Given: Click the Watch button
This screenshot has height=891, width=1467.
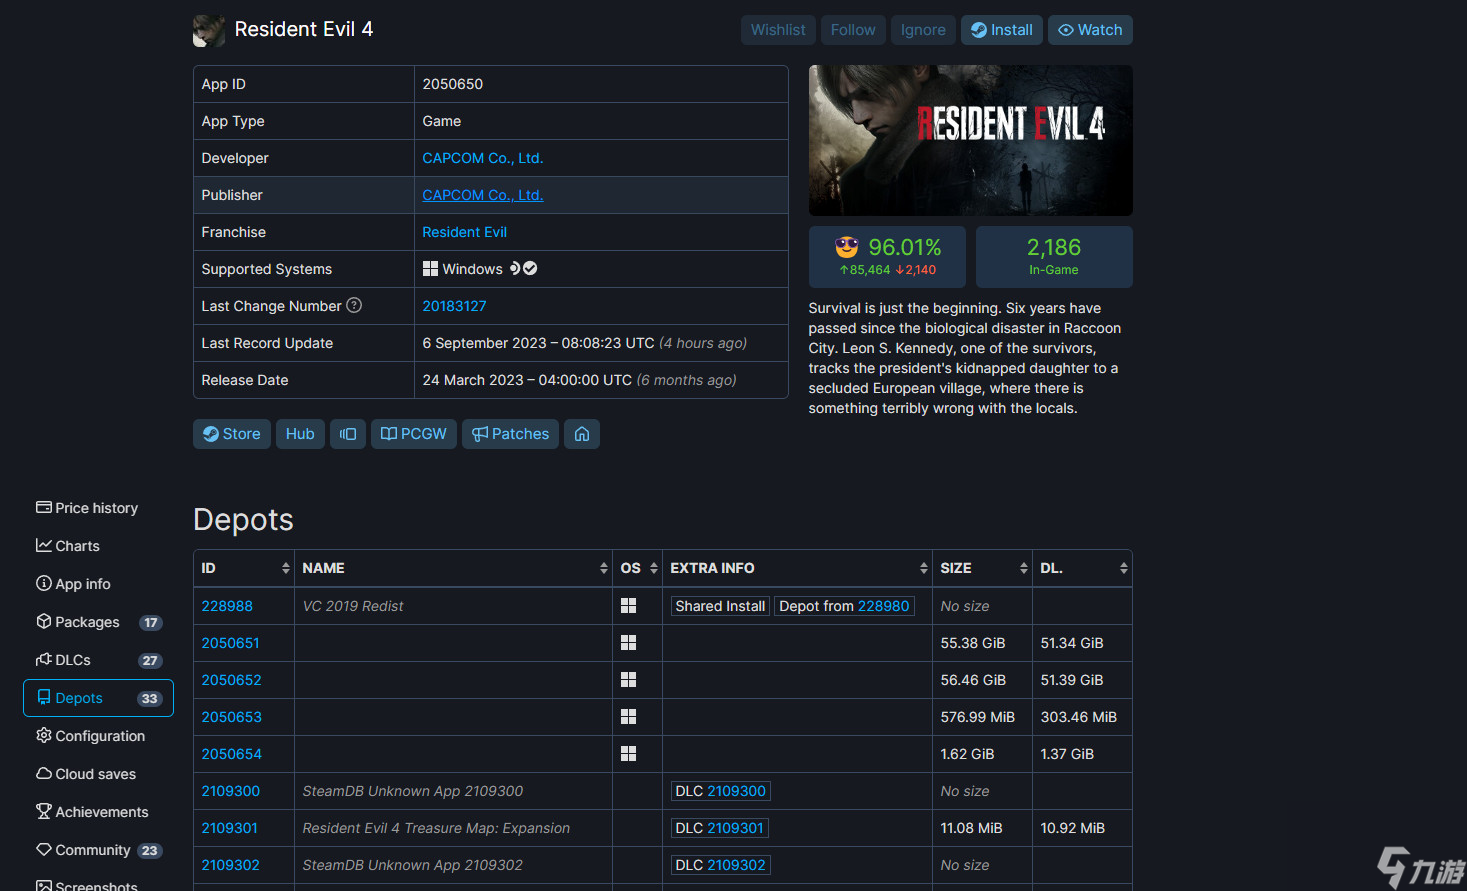Looking at the screenshot, I should pyautogui.click(x=1090, y=30).
